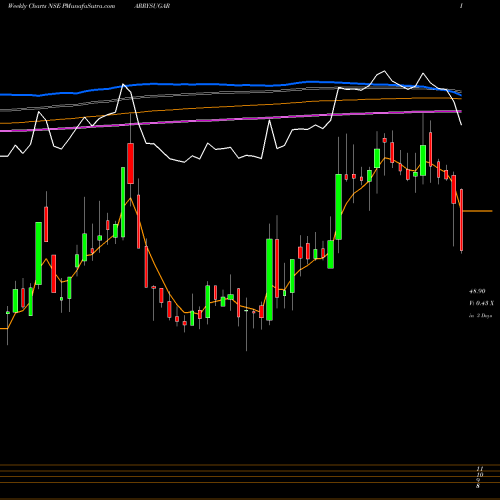Click the tallest green candle near chart center
Viewport: 500px width, 500px height.
tap(269, 279)
